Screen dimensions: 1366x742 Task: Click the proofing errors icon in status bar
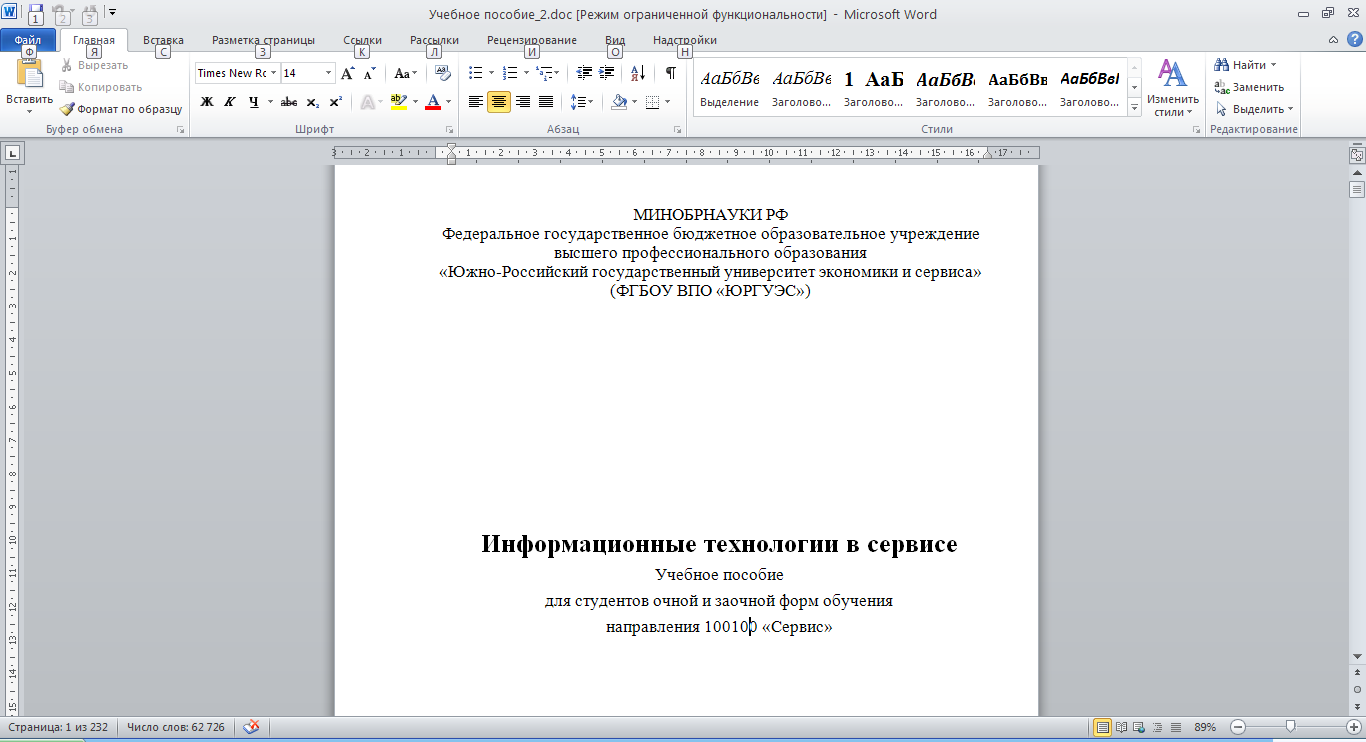point(253,727)
